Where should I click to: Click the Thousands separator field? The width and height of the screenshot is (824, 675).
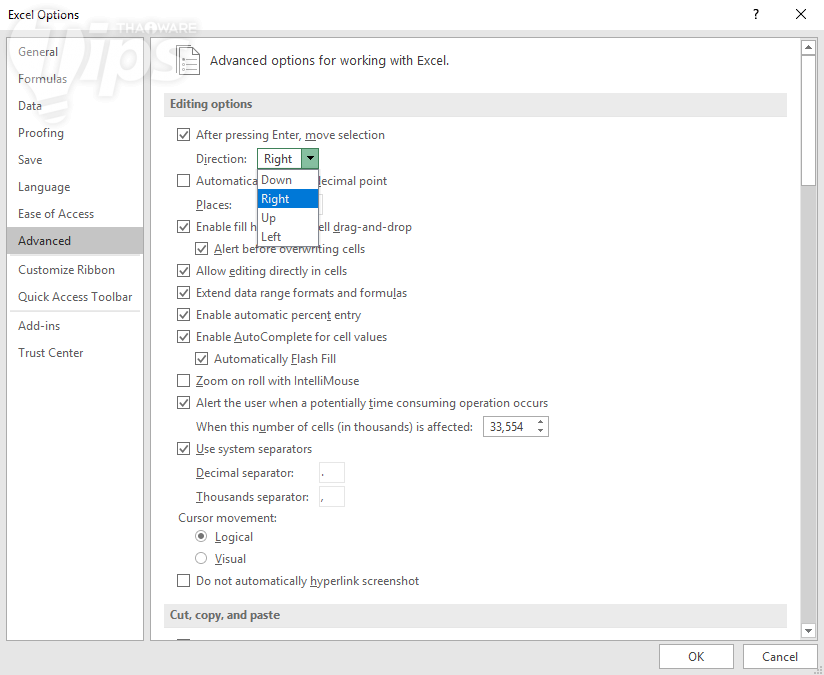point(332,497)
